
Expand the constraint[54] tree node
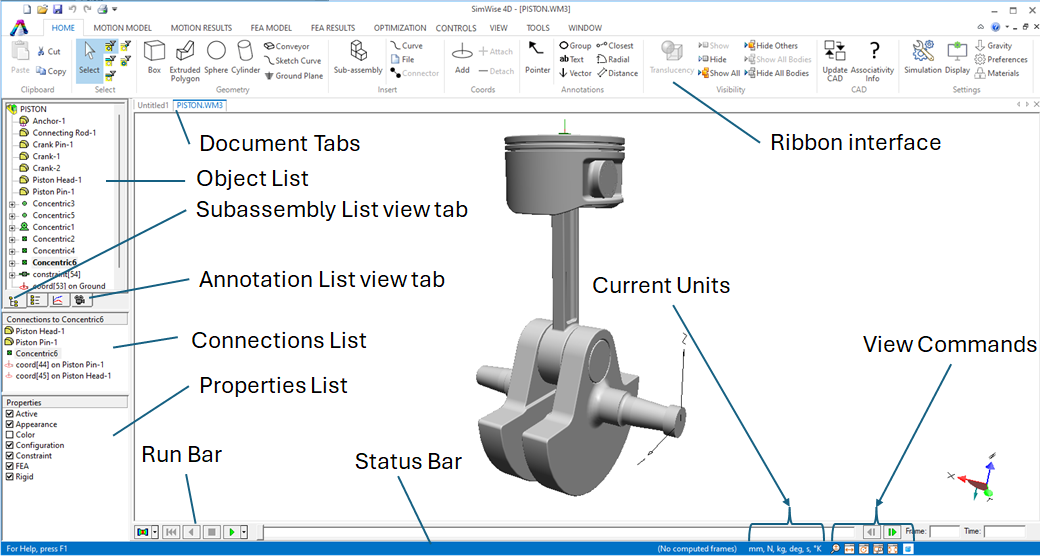tap(11, 275)
